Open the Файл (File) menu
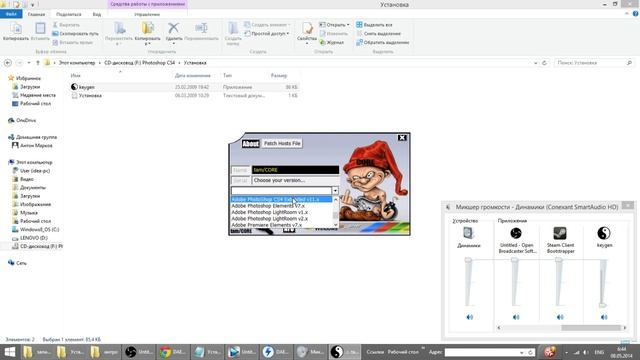The width and height of the screenshot is (640, 360). click(x=11, y=14)
